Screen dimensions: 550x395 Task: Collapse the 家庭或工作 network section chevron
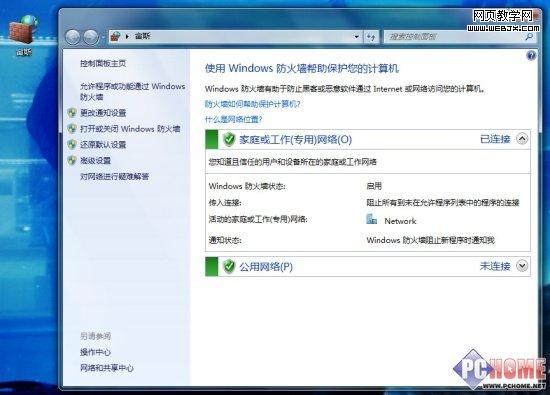pos(522,139)
